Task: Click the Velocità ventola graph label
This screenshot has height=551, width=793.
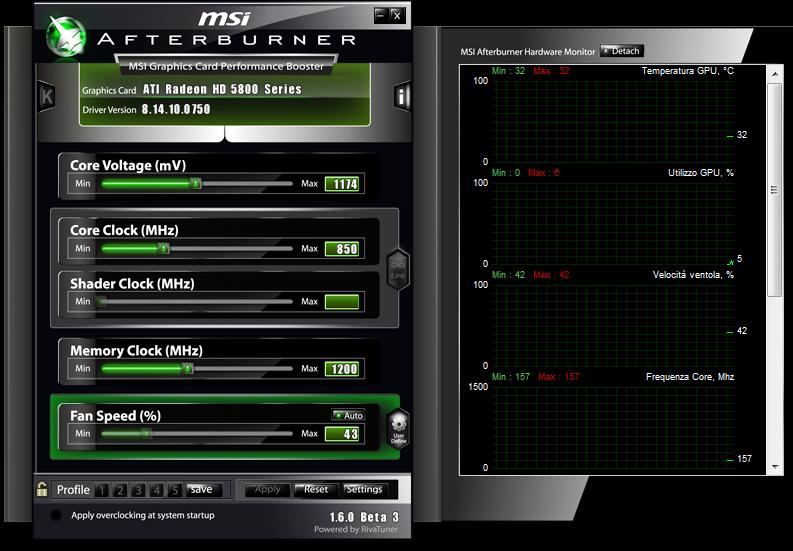Action: [x=693, y=275]
